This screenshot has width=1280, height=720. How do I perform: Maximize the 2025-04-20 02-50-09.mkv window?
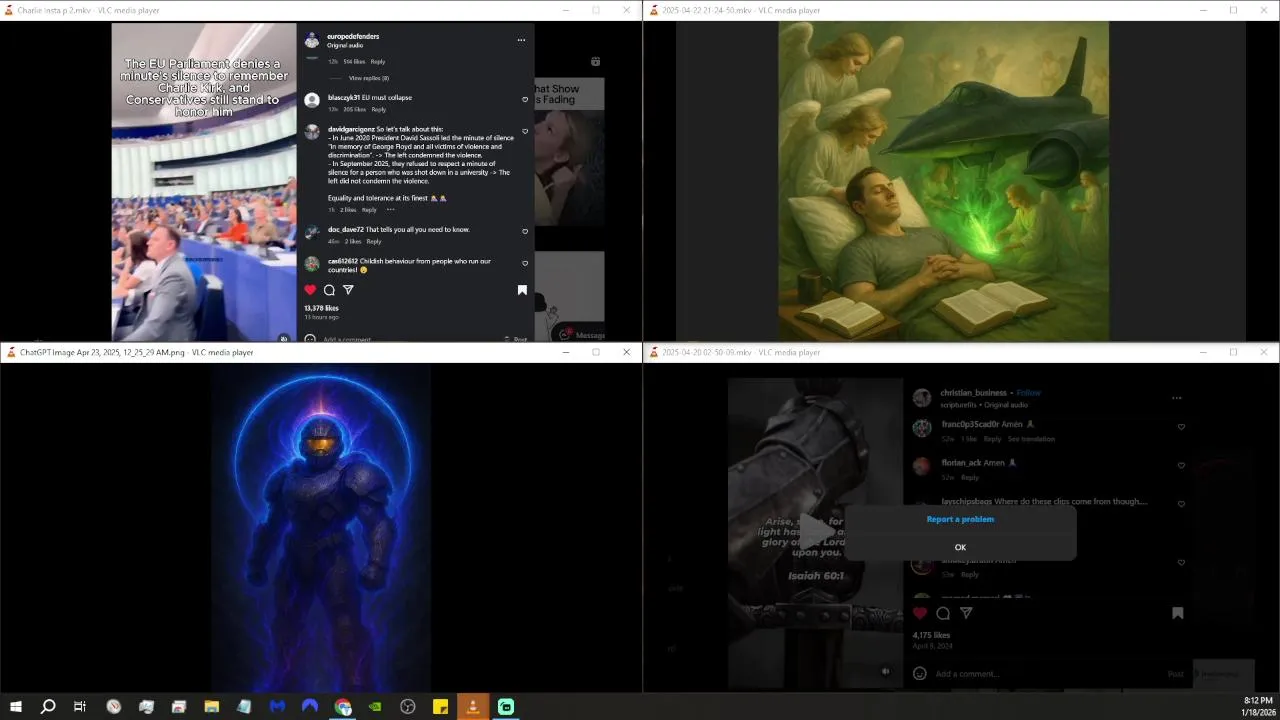coord(1233,352)
